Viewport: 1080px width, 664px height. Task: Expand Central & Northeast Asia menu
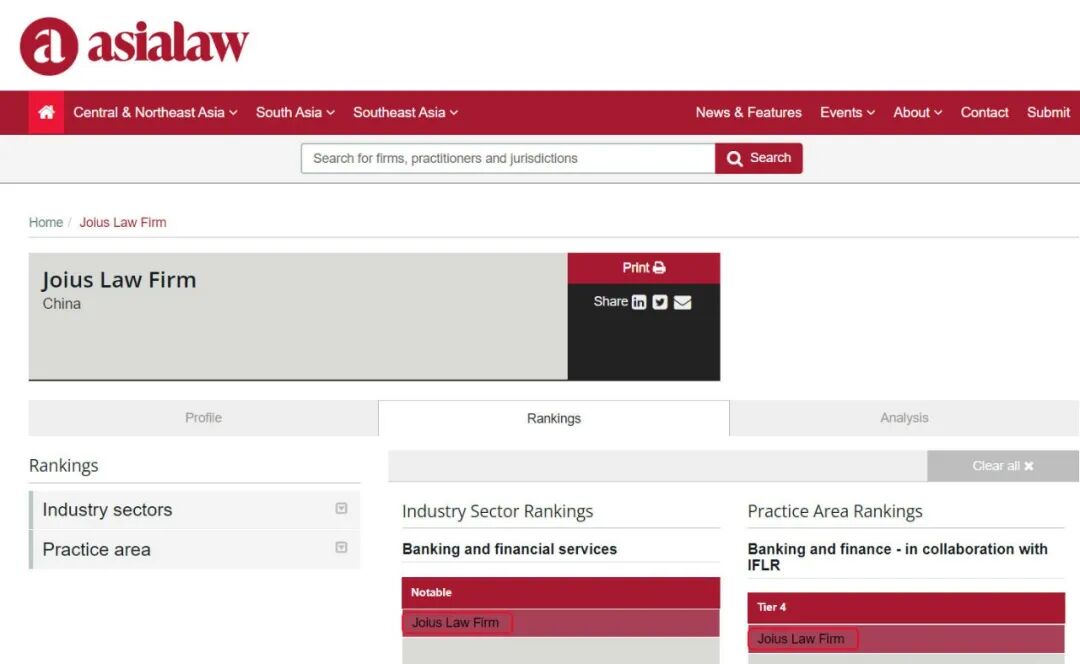pos(155,113)
